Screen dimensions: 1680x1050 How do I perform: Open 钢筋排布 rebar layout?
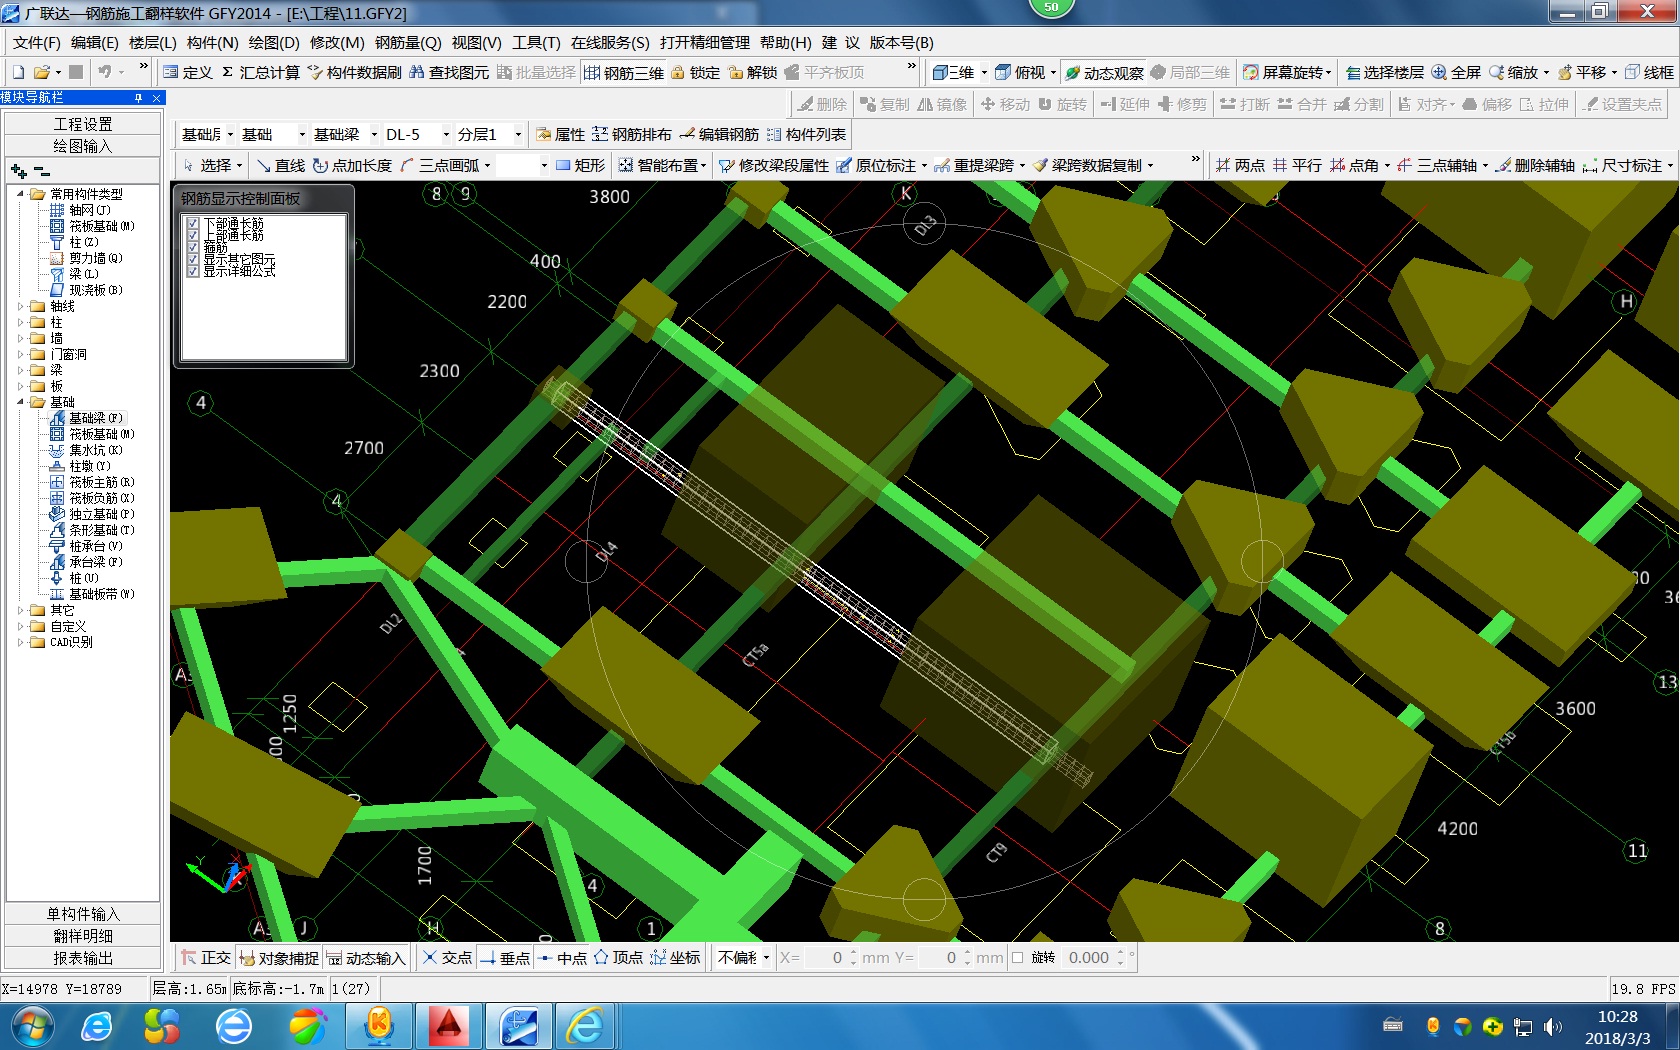[x=631, y=134]
